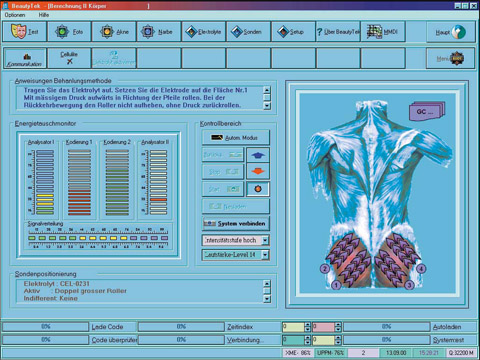Expand the Lautstärke-Level dropdown
This screenshot has width=480, height=360.
coord(265,255)
